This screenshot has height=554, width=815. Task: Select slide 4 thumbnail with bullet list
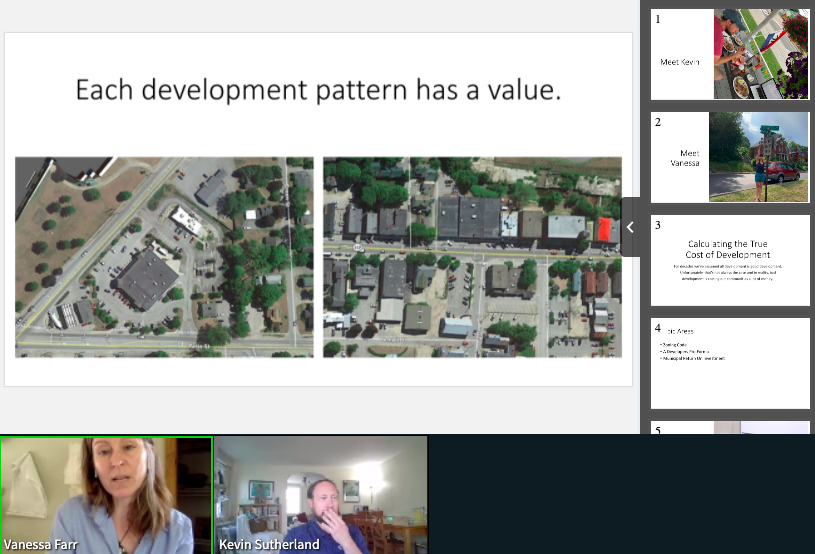point(730,363)
